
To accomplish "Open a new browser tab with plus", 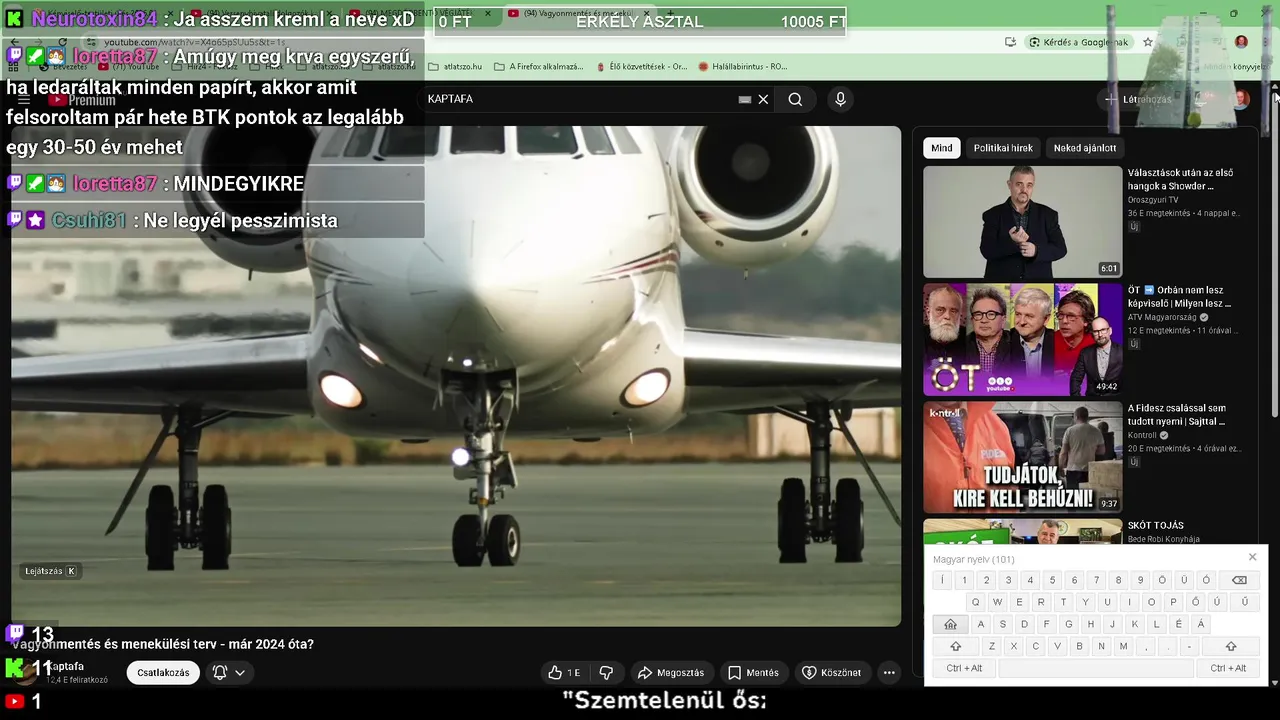I will 670,14.
